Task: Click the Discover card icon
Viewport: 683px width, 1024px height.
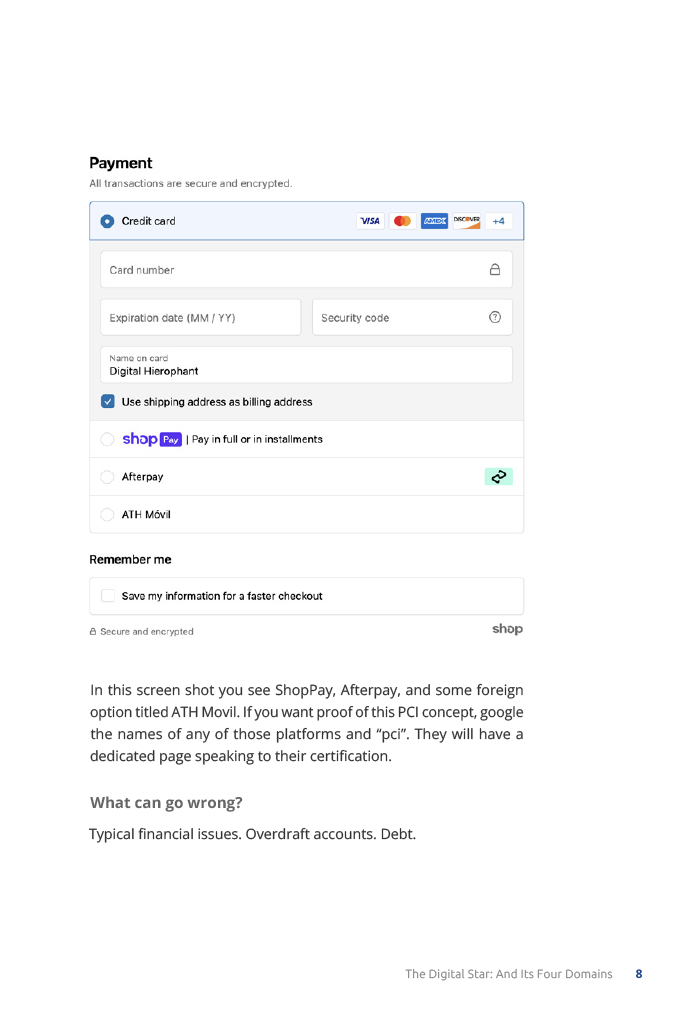Action: pyautogui.click(x=466, y=221)
